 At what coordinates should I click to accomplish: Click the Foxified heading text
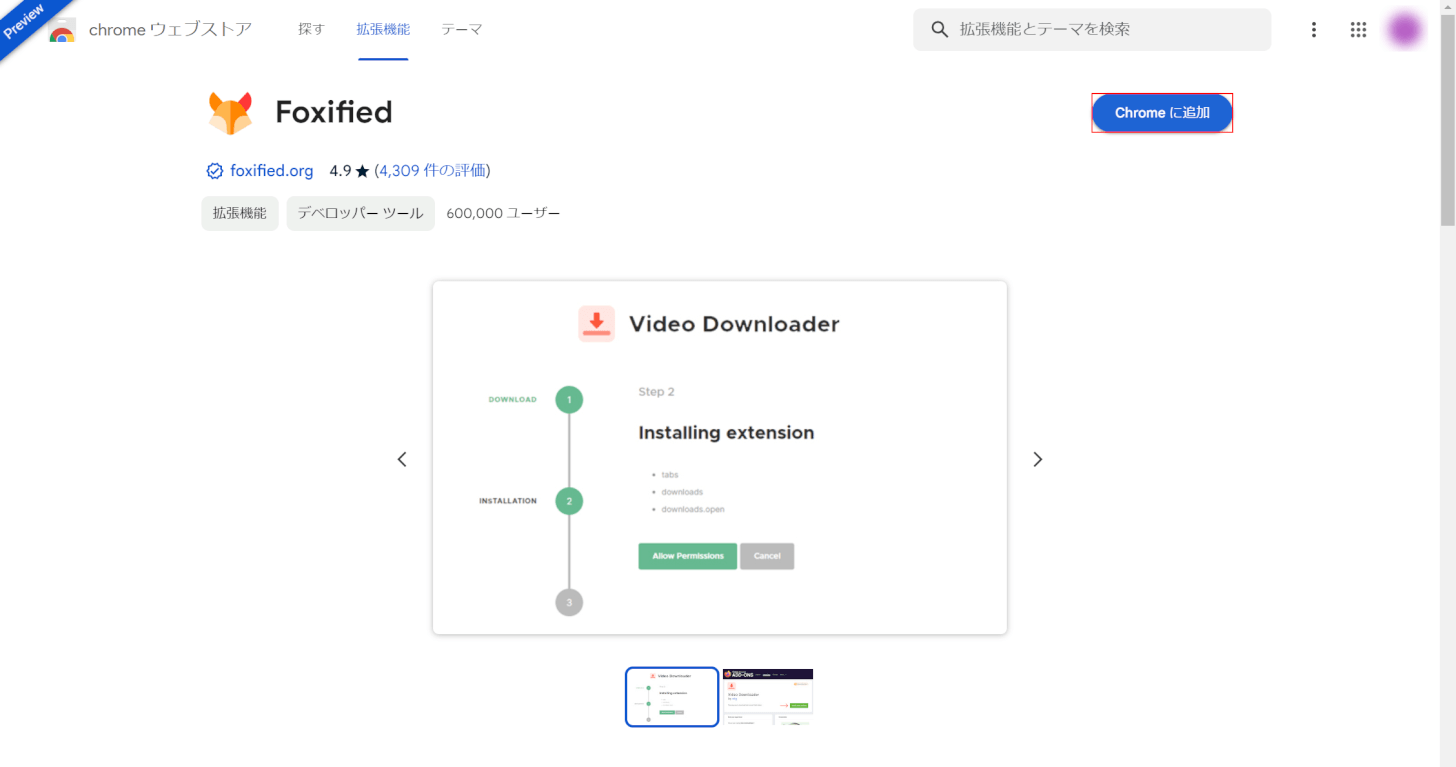pyautogui.click(x=334, y=112)
